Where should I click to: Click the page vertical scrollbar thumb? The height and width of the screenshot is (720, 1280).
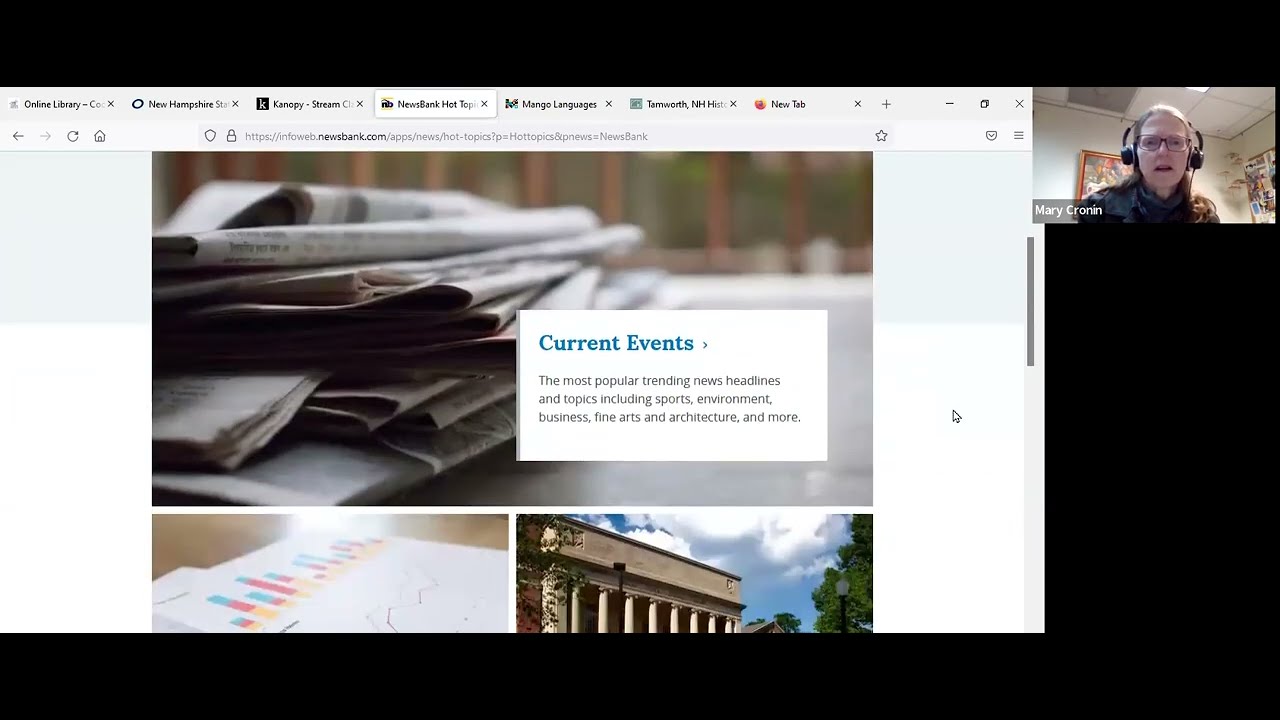click(x=1030, y=301)
